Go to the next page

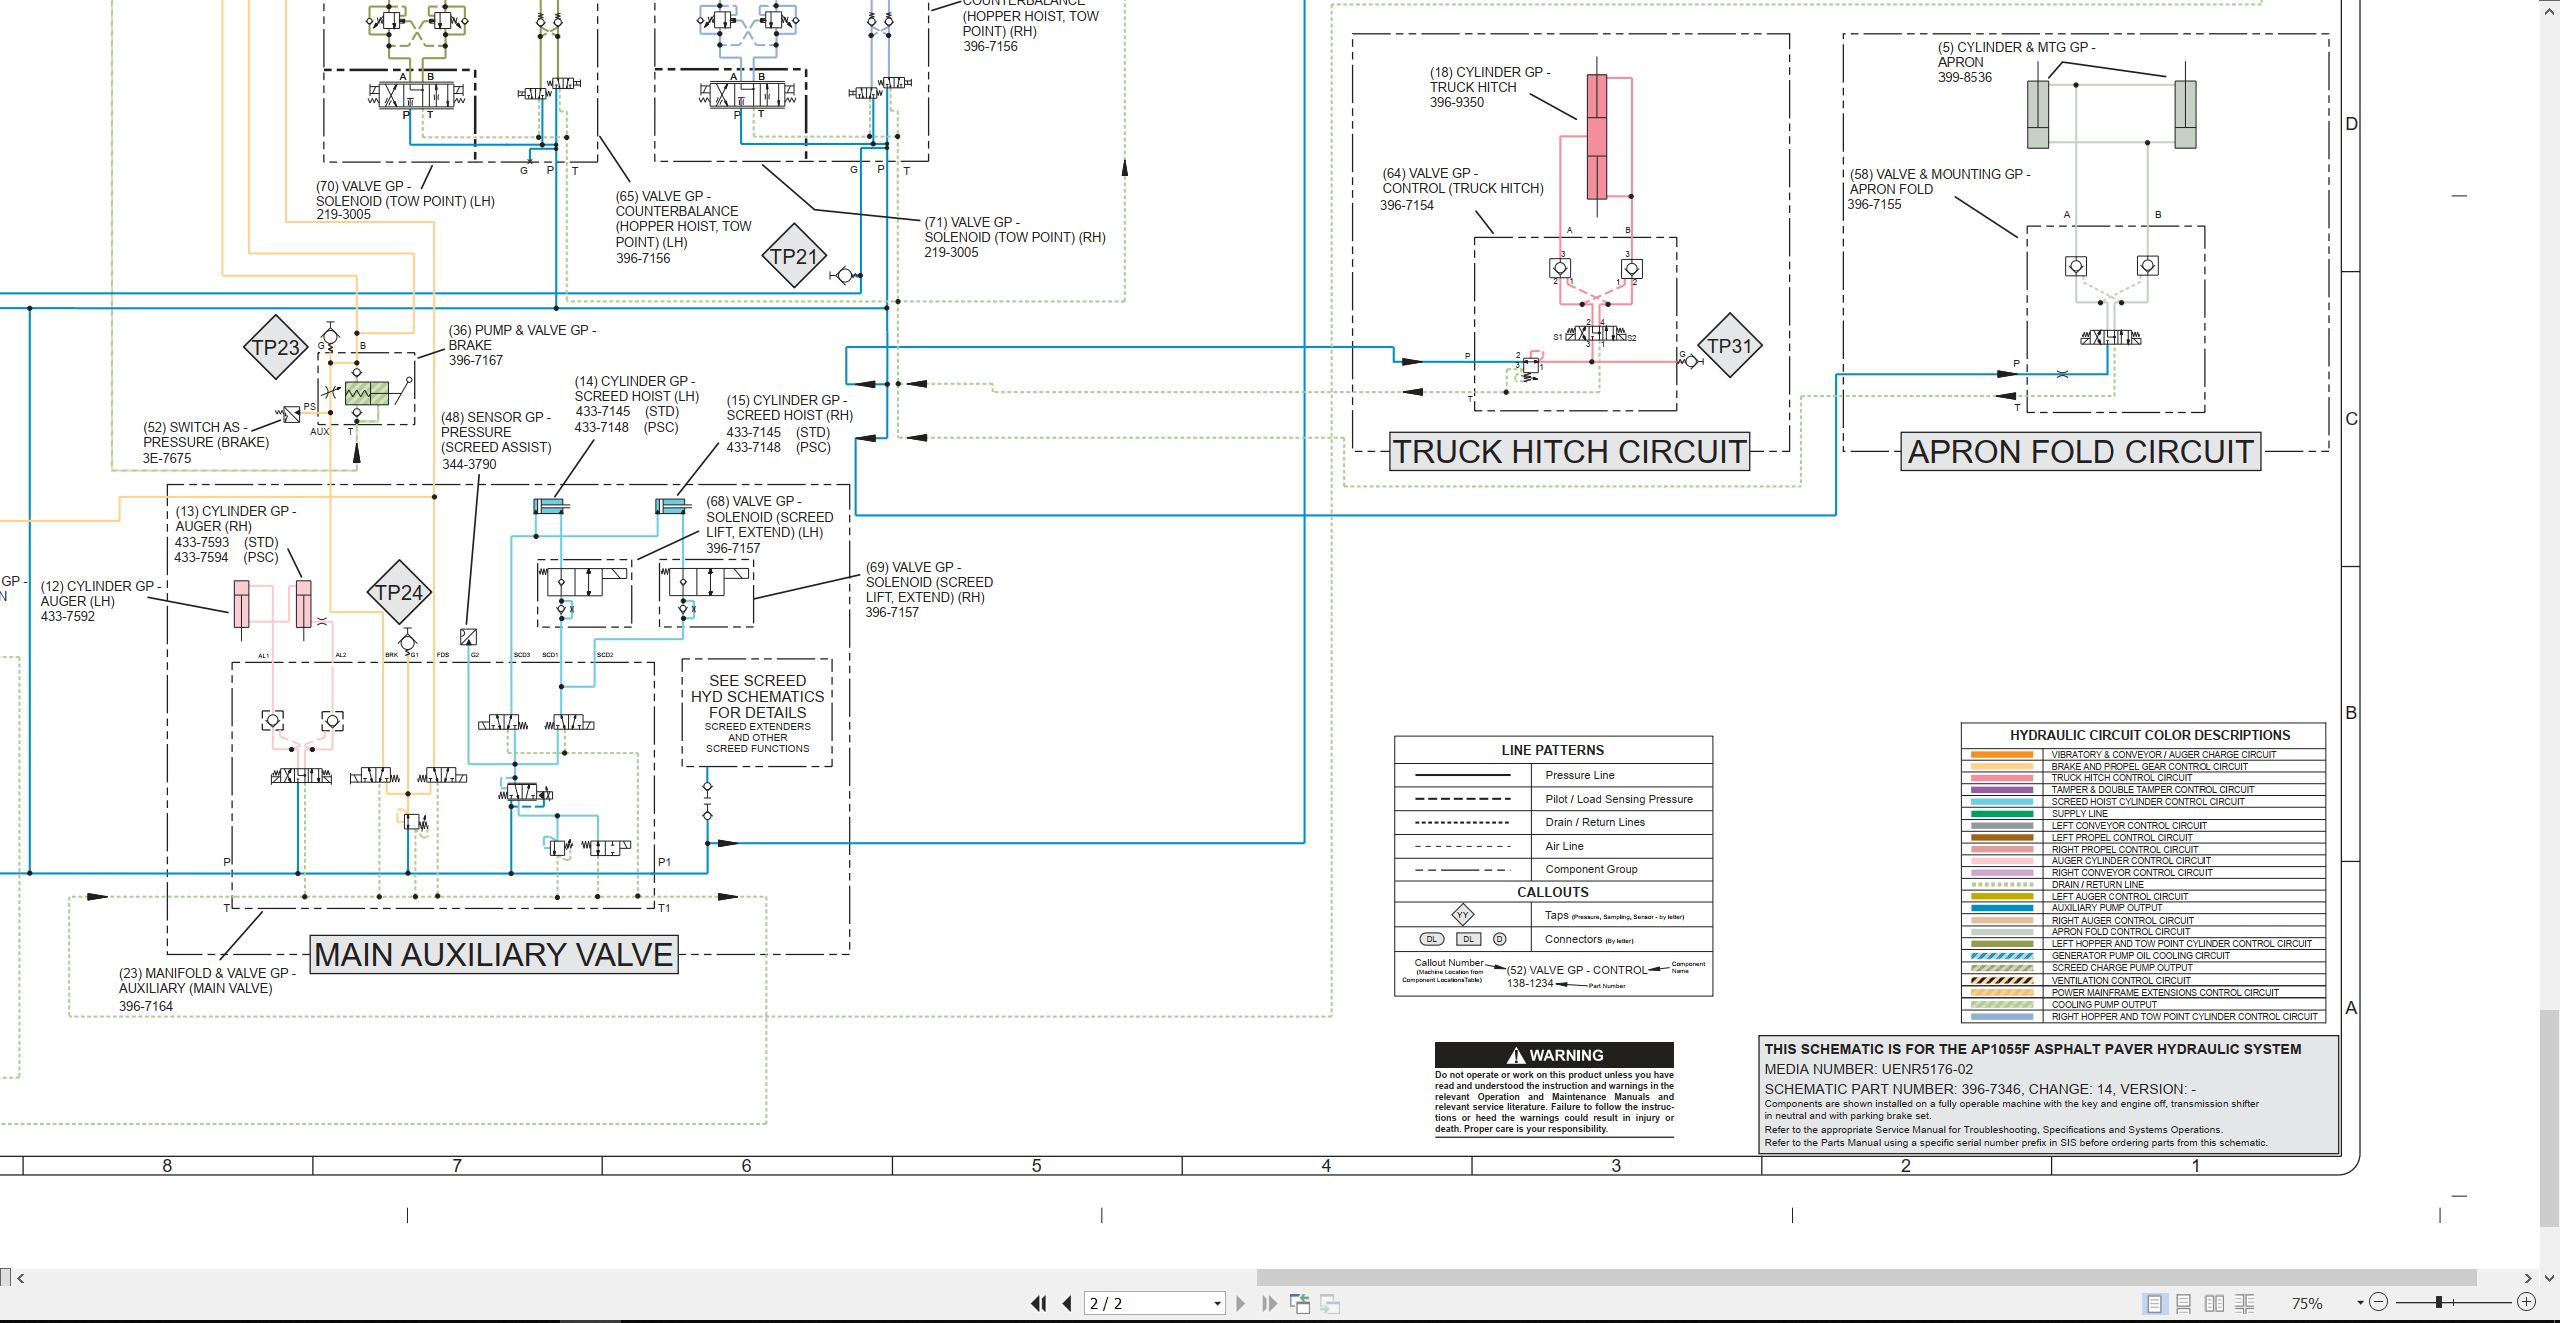1240,1303
